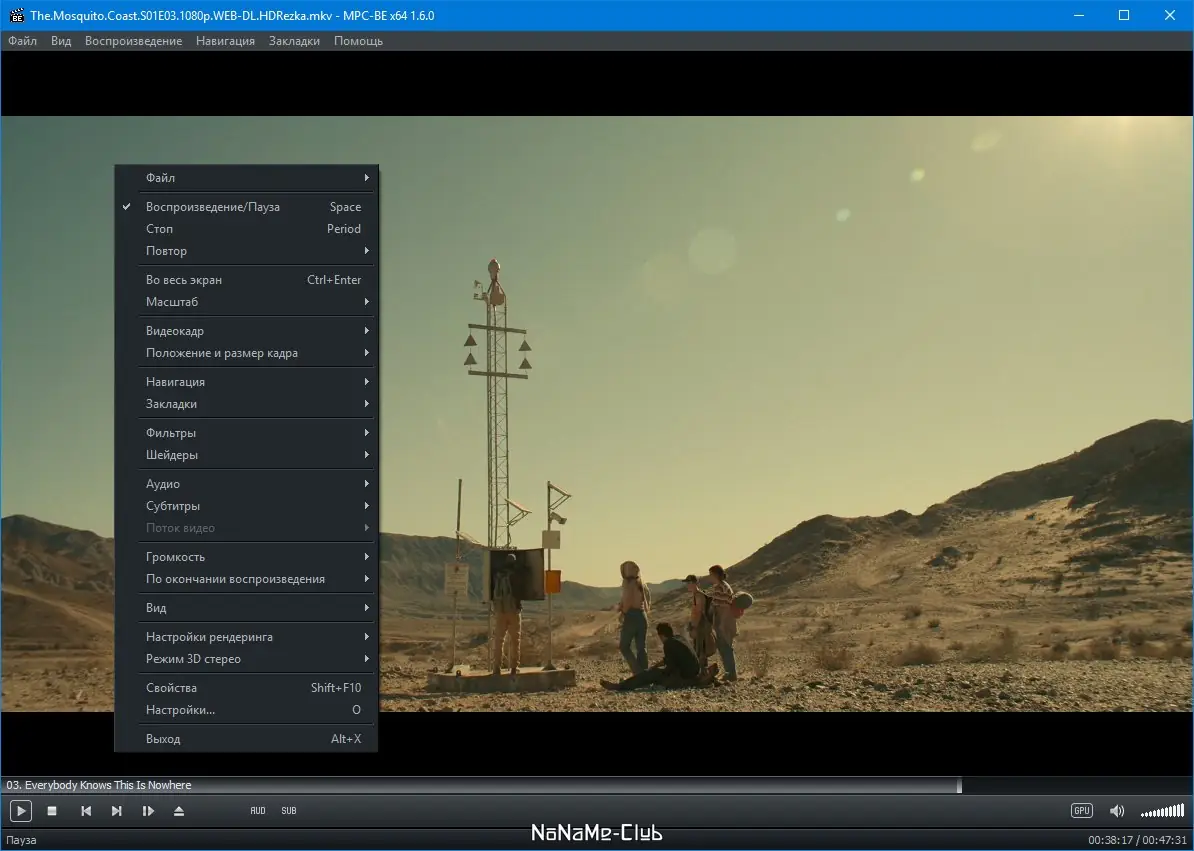The width and height of the screenshot is (1194, 851).
Task: Open the Помощь menu bar item
Action: click(x=358, y=41)
